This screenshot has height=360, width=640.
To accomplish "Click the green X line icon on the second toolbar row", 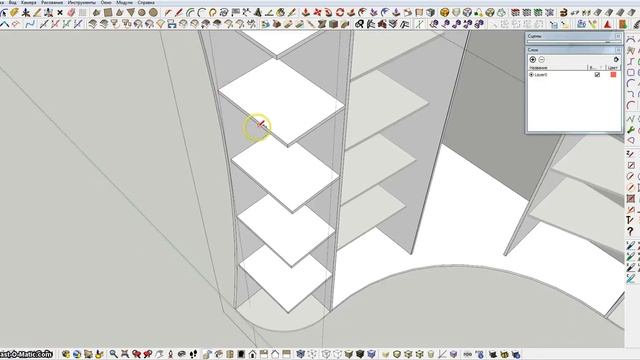I will click(66, 24).
